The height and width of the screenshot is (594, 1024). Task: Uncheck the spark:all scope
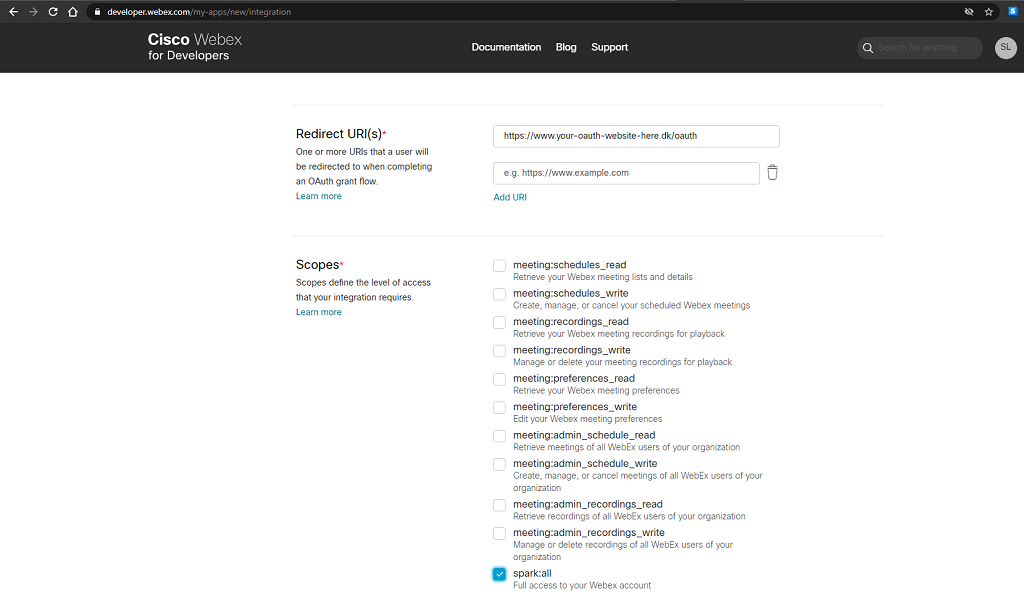coord(500,574)
